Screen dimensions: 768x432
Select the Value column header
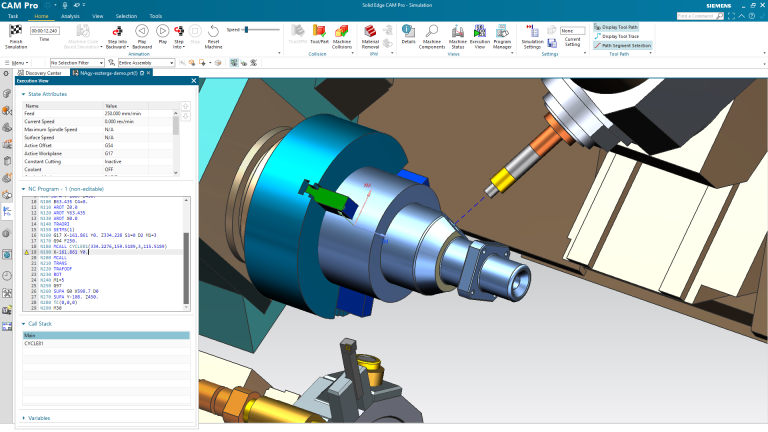tap(125, 106)
